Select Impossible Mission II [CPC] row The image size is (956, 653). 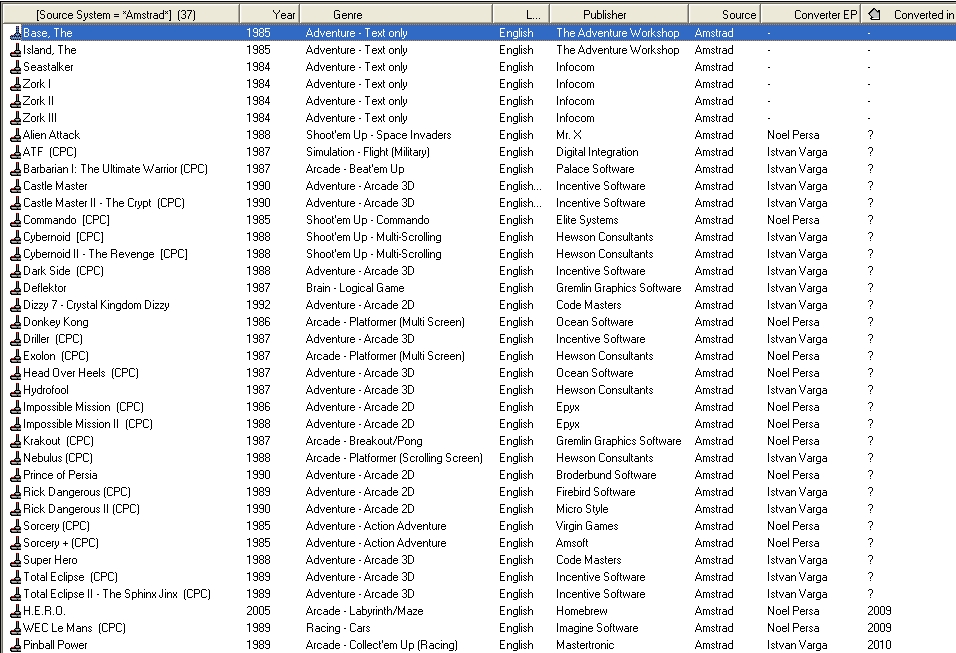click(x=88, y=424)
